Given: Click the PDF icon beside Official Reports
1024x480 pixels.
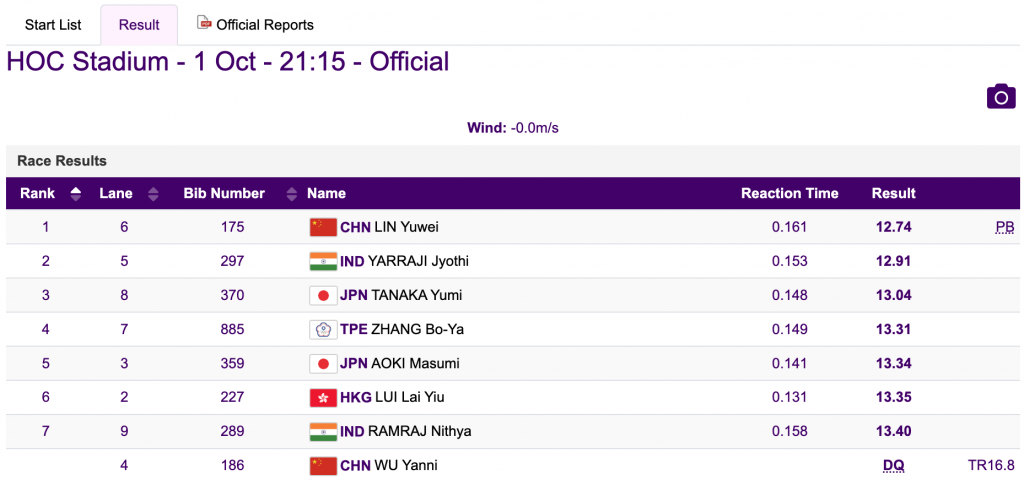Looking at the screenshot, I should [205, 23].
